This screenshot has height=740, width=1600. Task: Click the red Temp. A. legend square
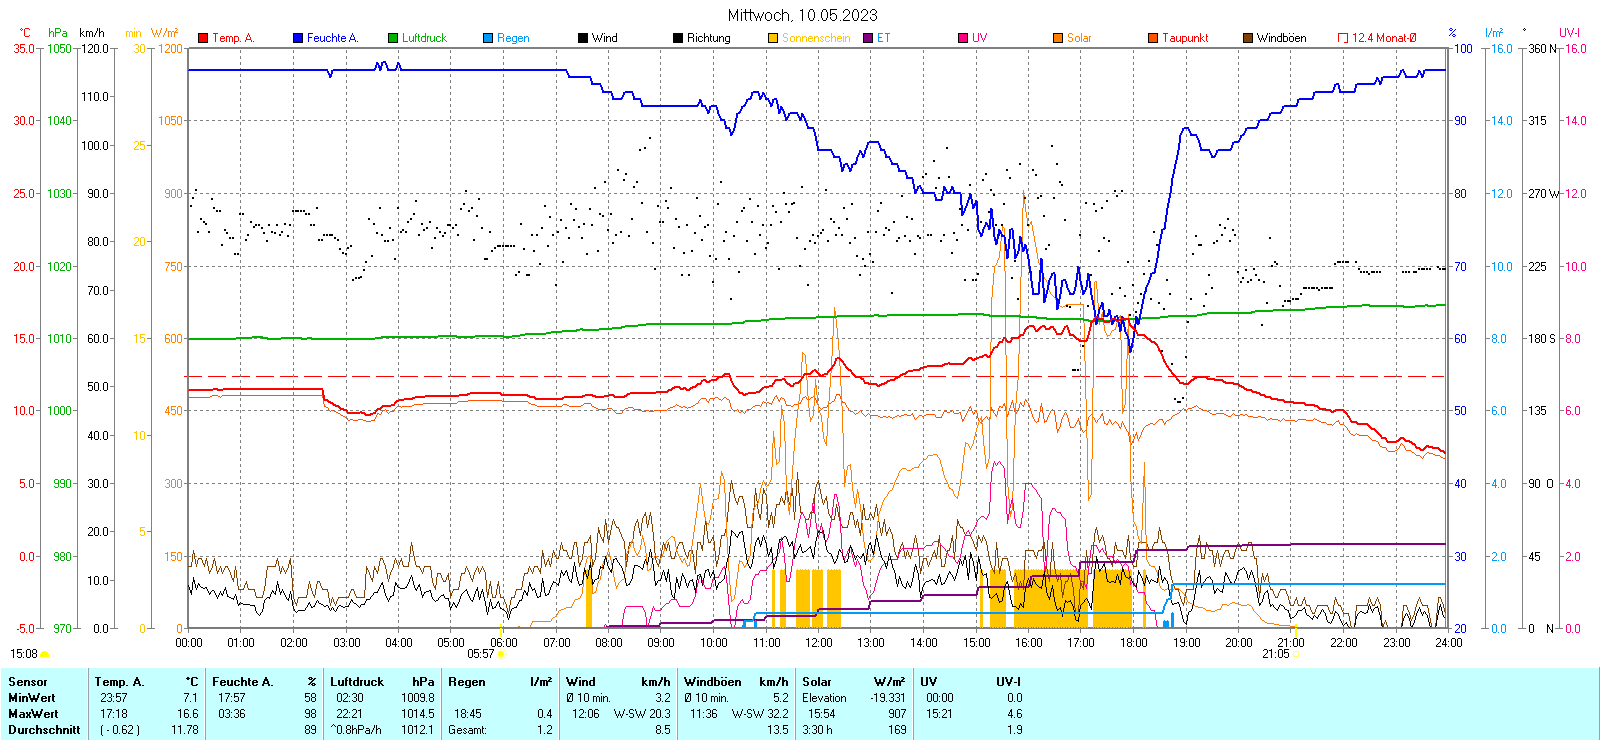[203, 38]
